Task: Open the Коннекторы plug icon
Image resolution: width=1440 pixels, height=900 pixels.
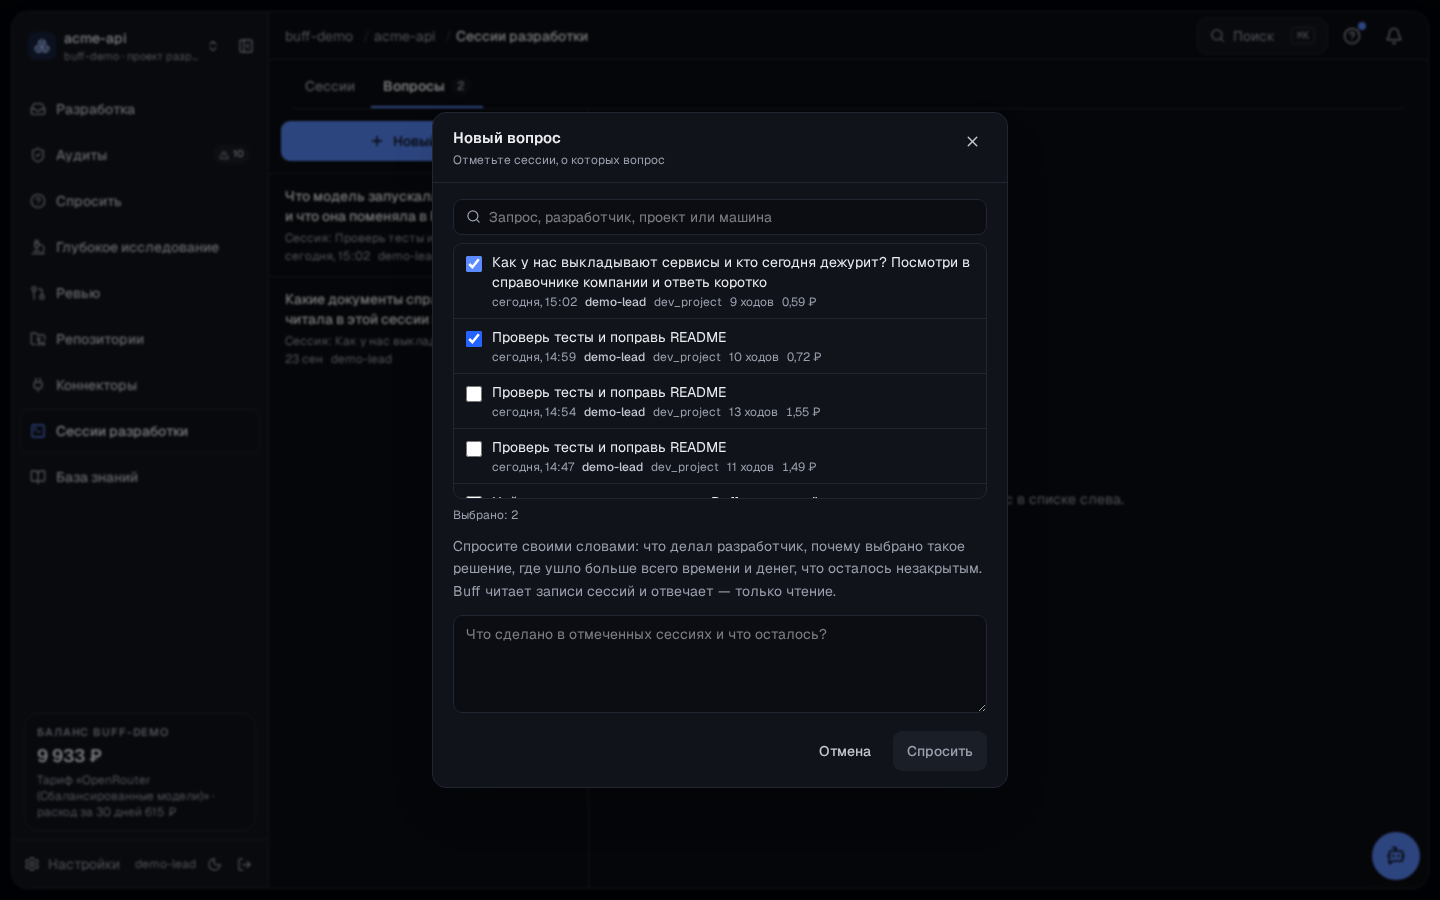Action: point(38,385)
